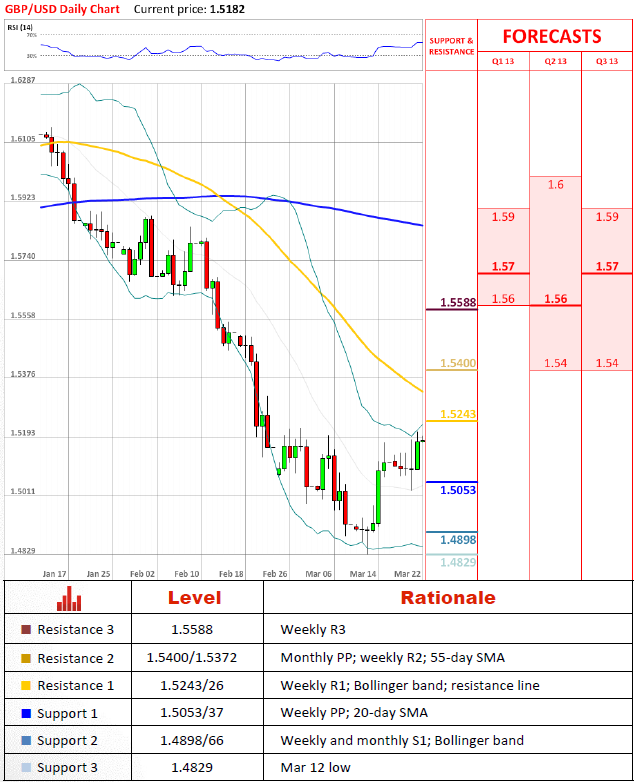
Task: Click the 1.54 value in Q2 column
Action: tap(556, 363)
